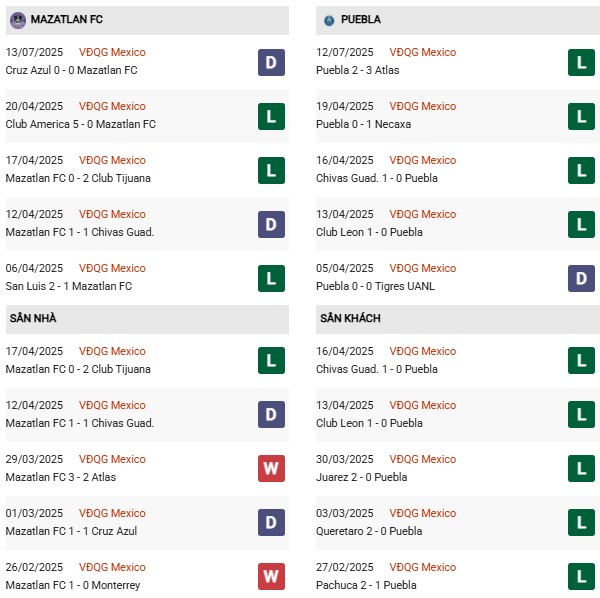Click the L badge for San Luis 2-1 Mazatlan

tap(271, 278)
